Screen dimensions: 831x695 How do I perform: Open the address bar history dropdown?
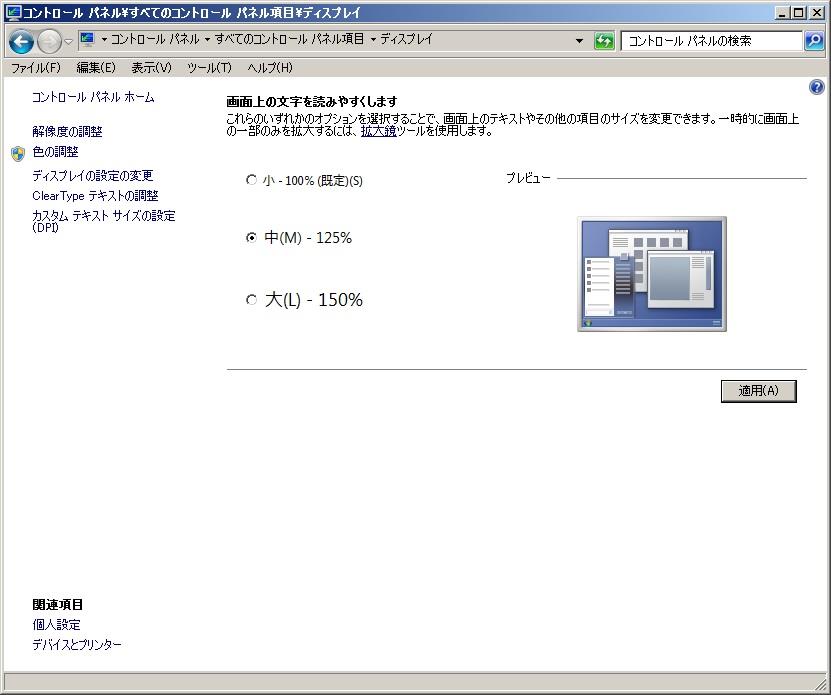pos(579,41)
